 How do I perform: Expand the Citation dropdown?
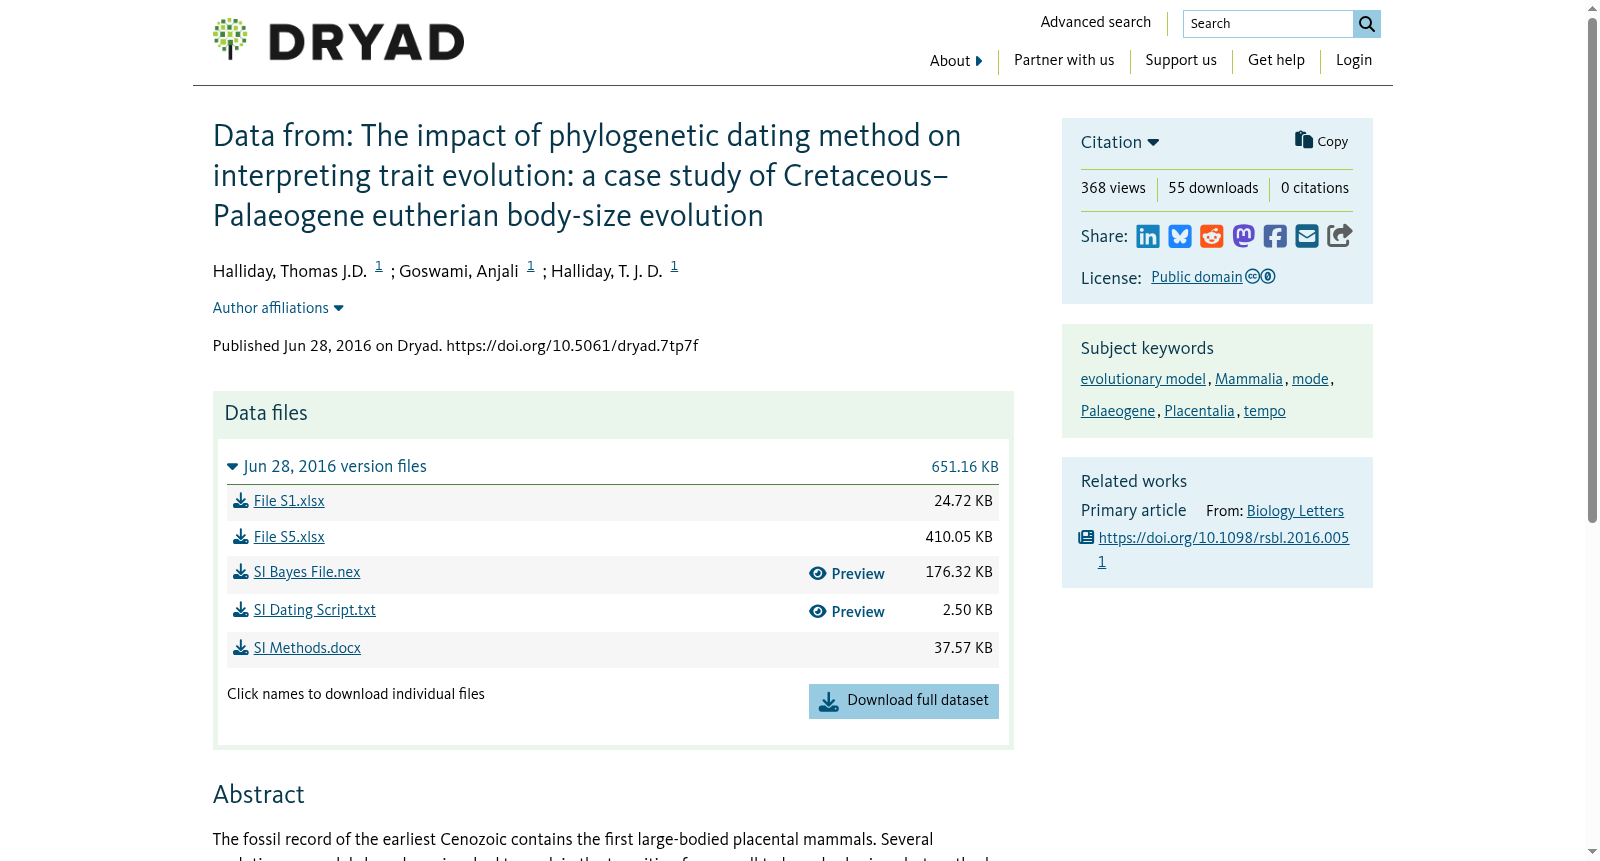pos(1120,142)
